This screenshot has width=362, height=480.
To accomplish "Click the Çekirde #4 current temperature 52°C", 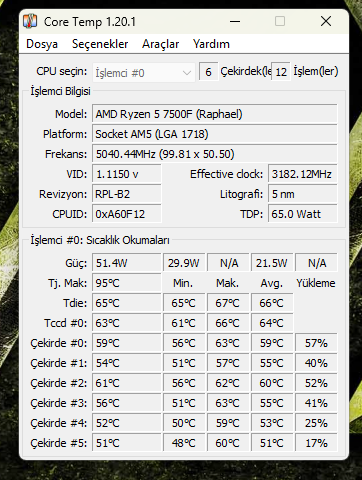I will pyautogui.click(x=127, y=423).
